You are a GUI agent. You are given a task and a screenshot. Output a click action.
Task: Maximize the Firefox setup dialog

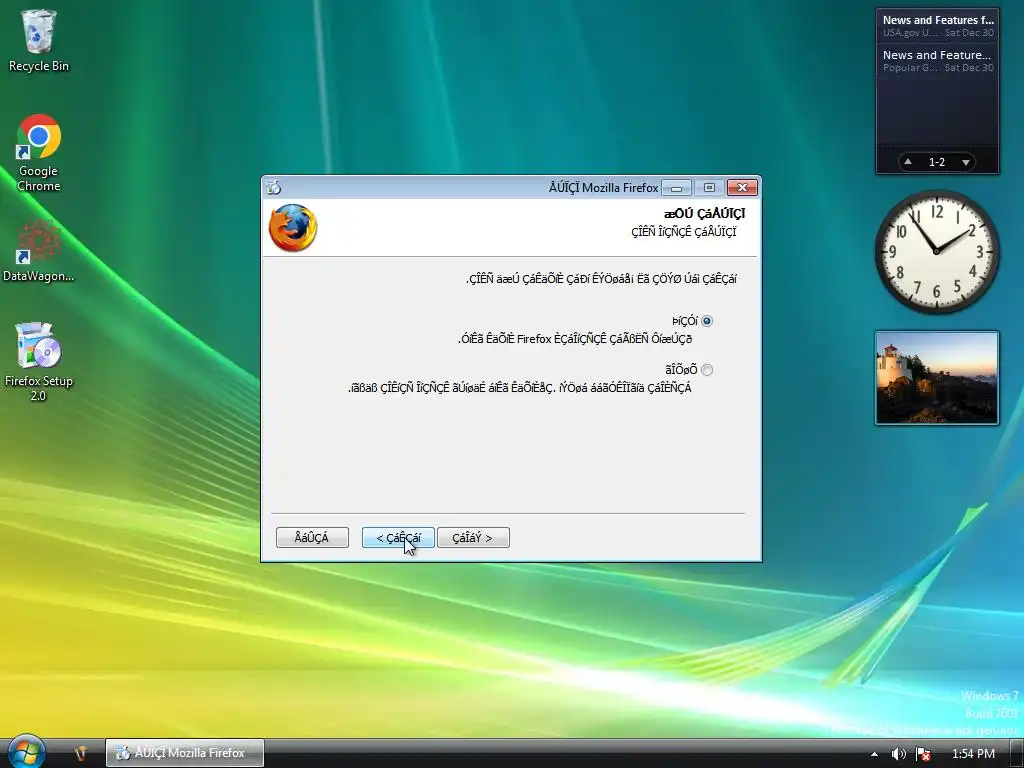709,188
